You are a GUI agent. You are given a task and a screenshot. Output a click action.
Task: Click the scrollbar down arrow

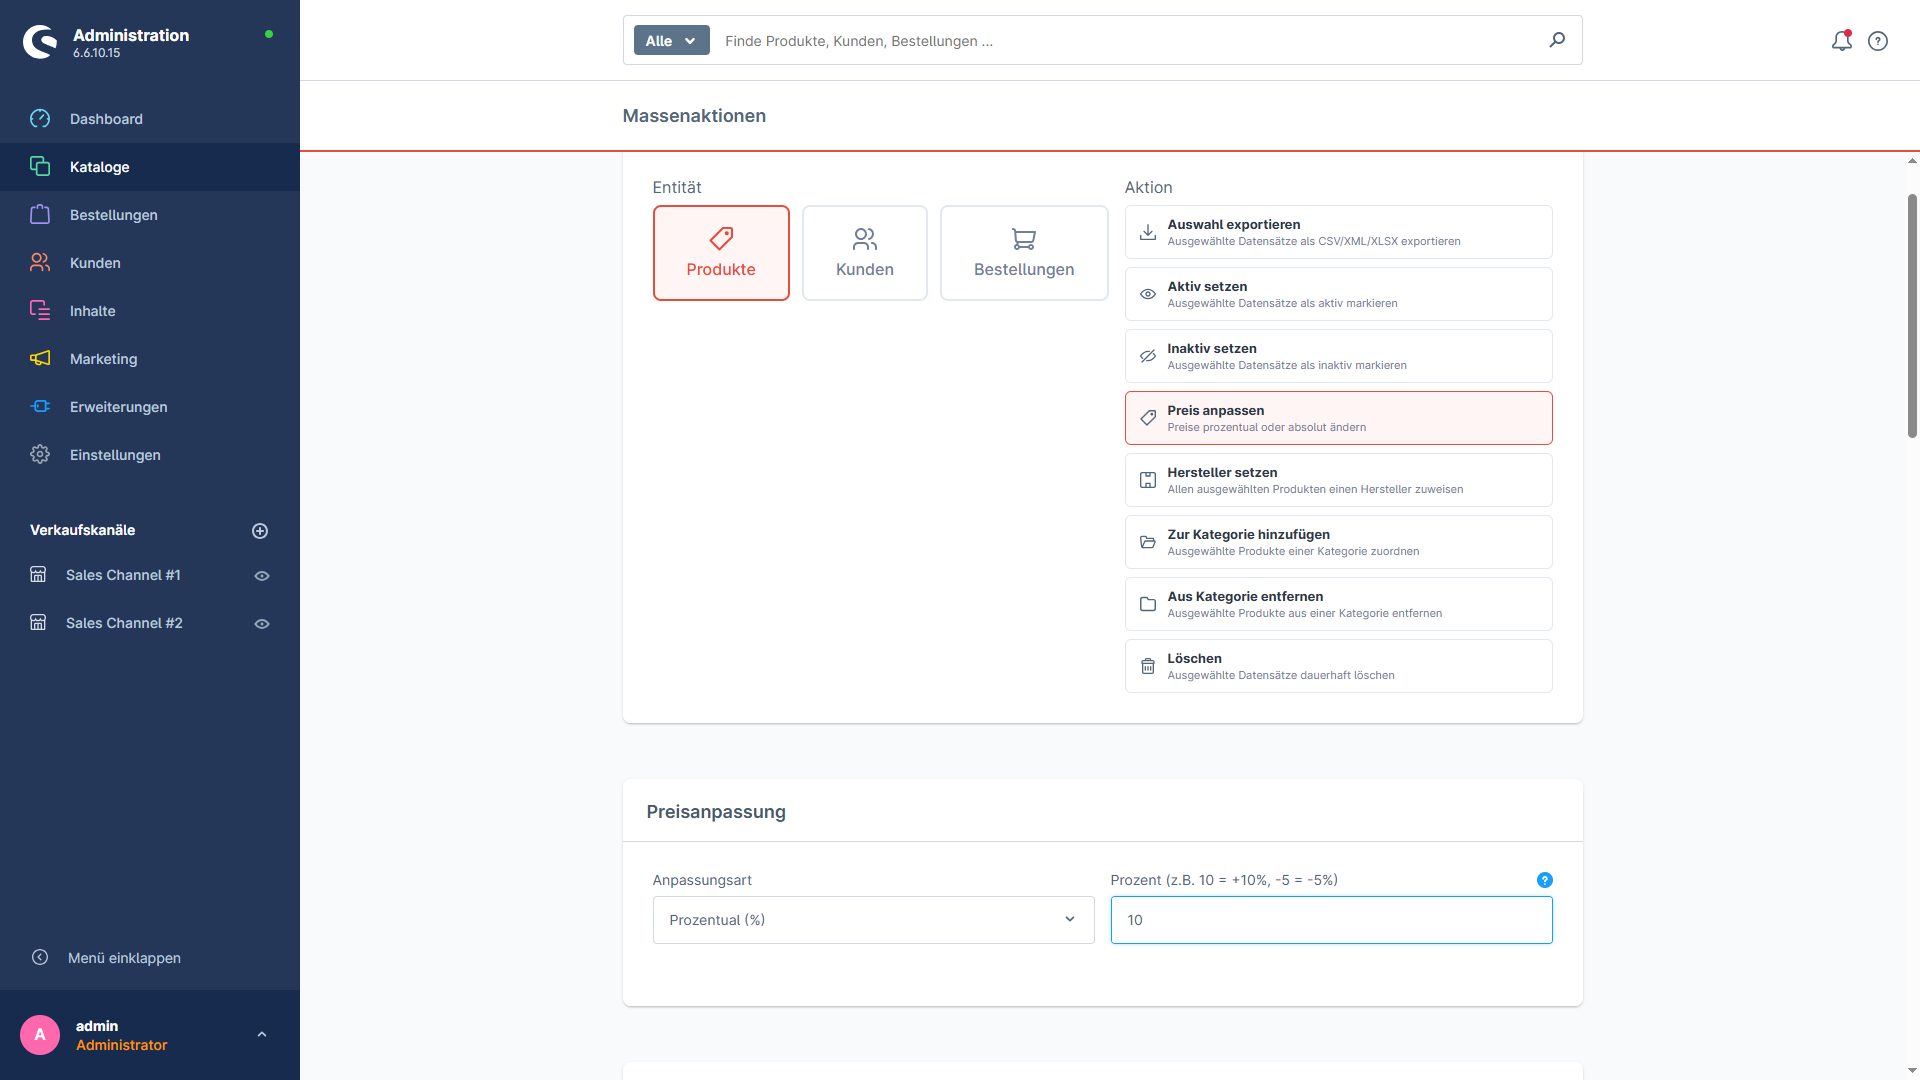[x=1912, y=1071]
